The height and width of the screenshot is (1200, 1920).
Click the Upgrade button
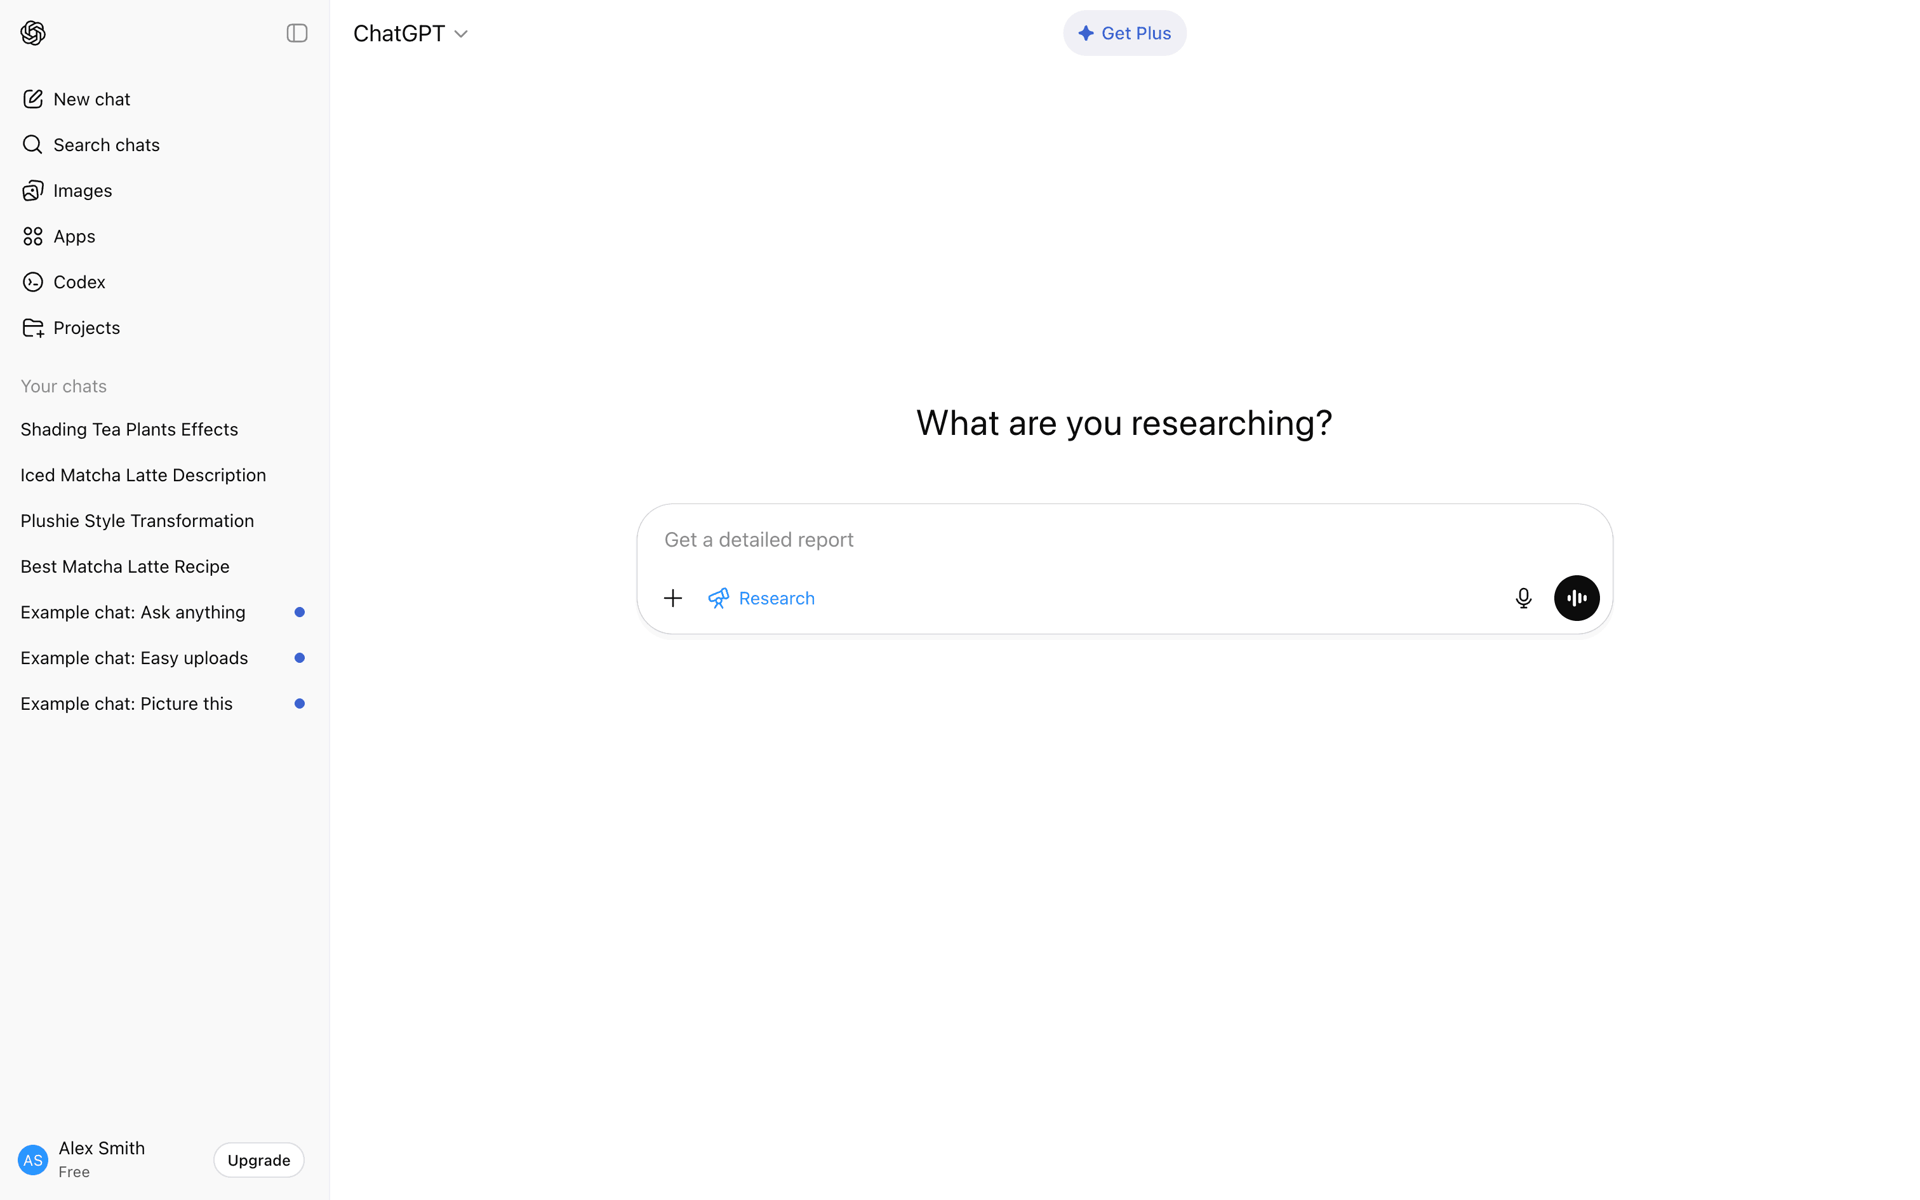pos(259,1160)
